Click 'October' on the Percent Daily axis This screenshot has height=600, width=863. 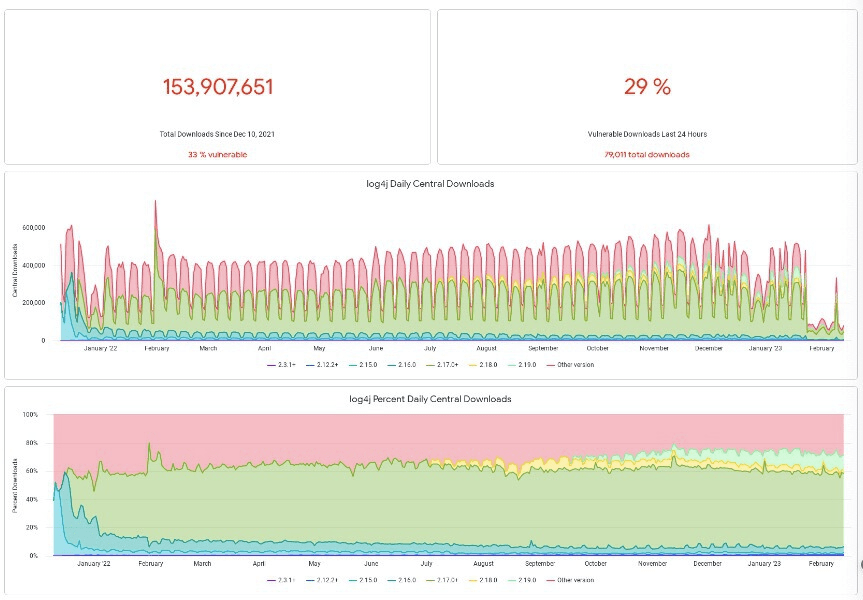(596, 564)
